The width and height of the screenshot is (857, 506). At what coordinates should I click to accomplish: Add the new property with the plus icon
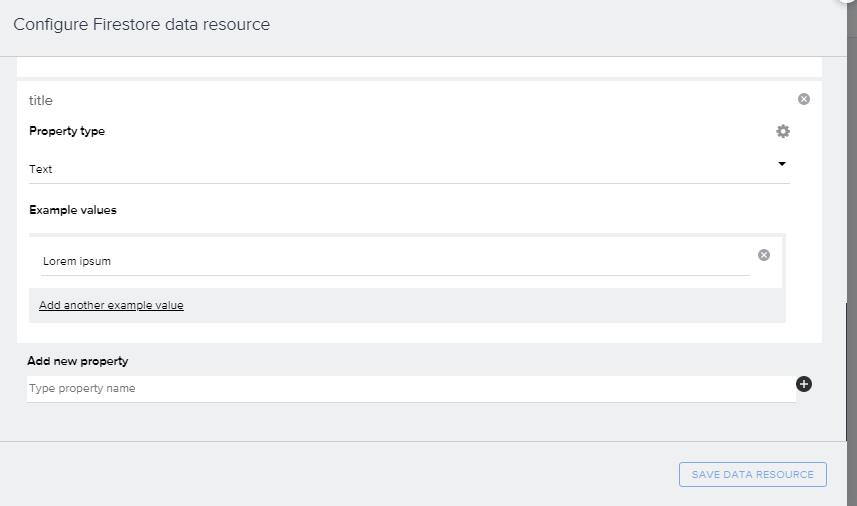pyautogui.click(x=803, y=384)
